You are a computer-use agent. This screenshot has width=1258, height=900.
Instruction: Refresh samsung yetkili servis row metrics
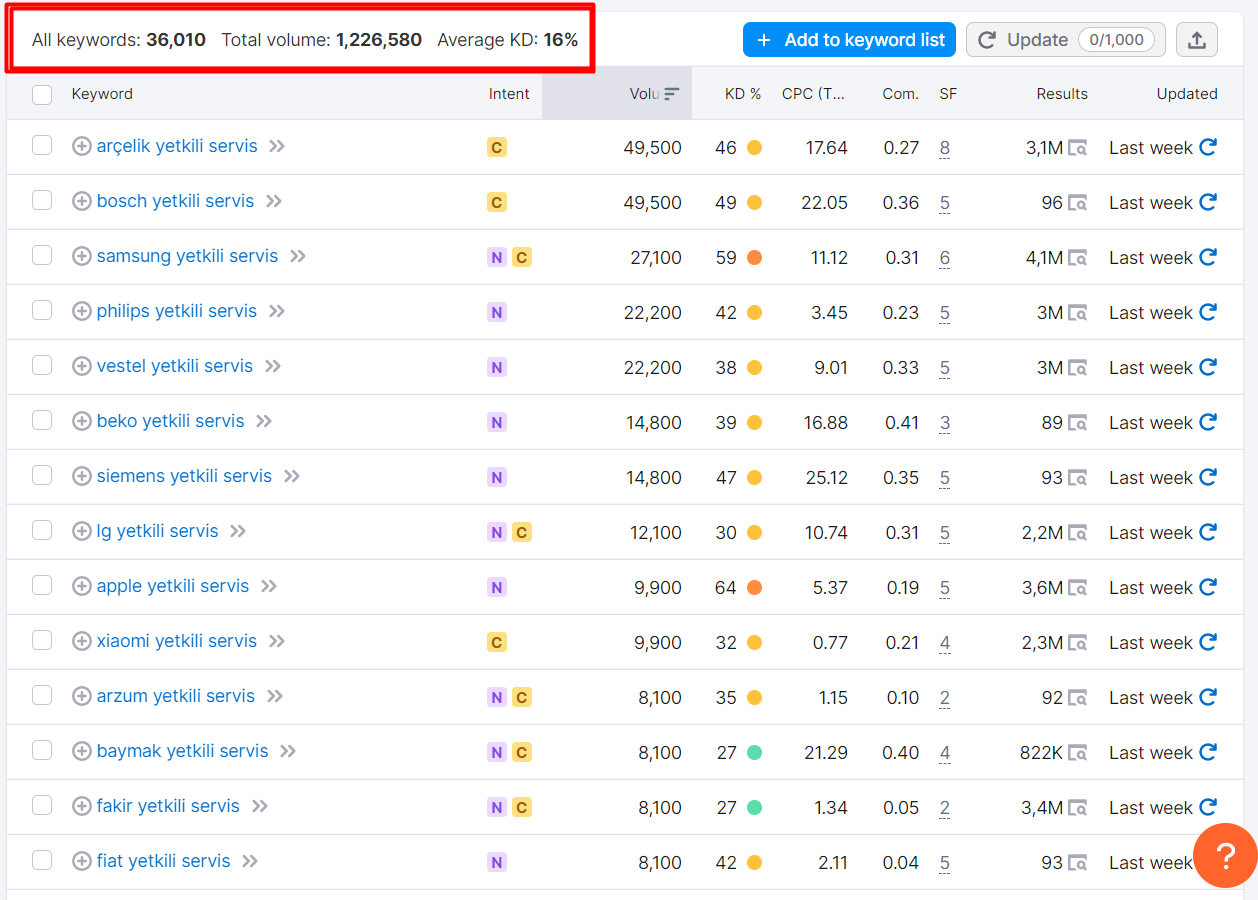click(1208, 257)
